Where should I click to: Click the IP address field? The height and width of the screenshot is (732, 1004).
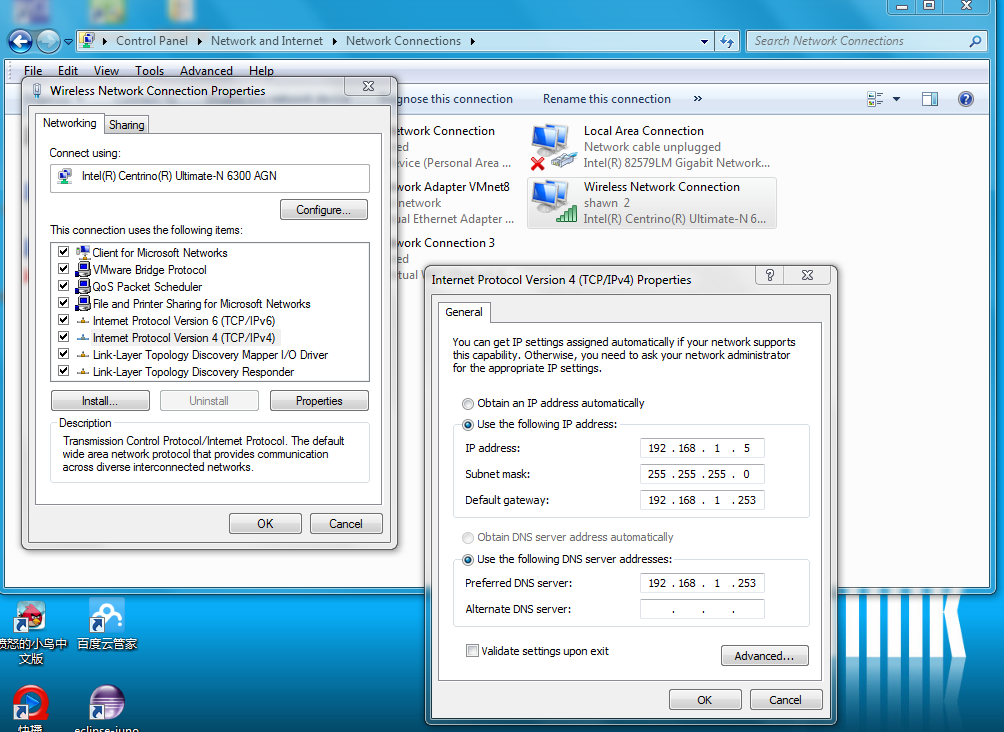coord(702,448)
